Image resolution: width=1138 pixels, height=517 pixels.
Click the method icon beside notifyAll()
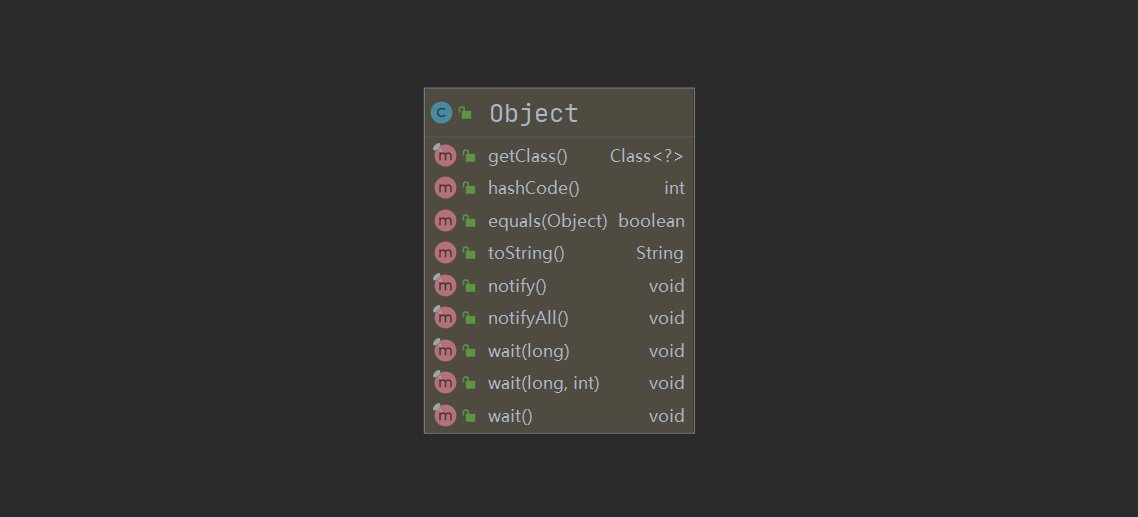(445, 318)
